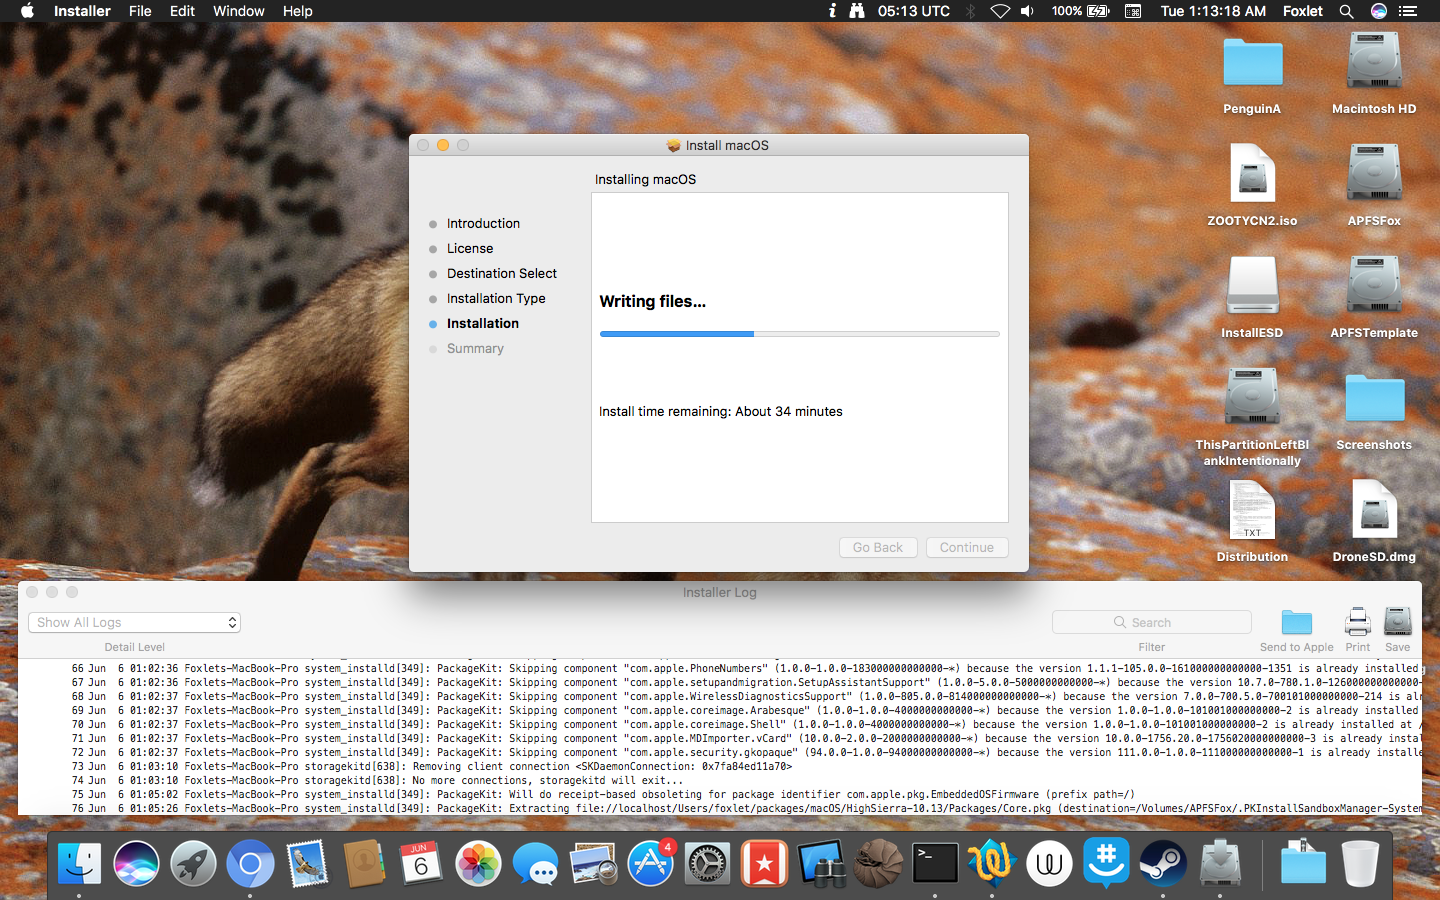The height and width of the screenshot is (900, 1440).
Task: Open Photos from the Dock
Action: pos(478,863)
